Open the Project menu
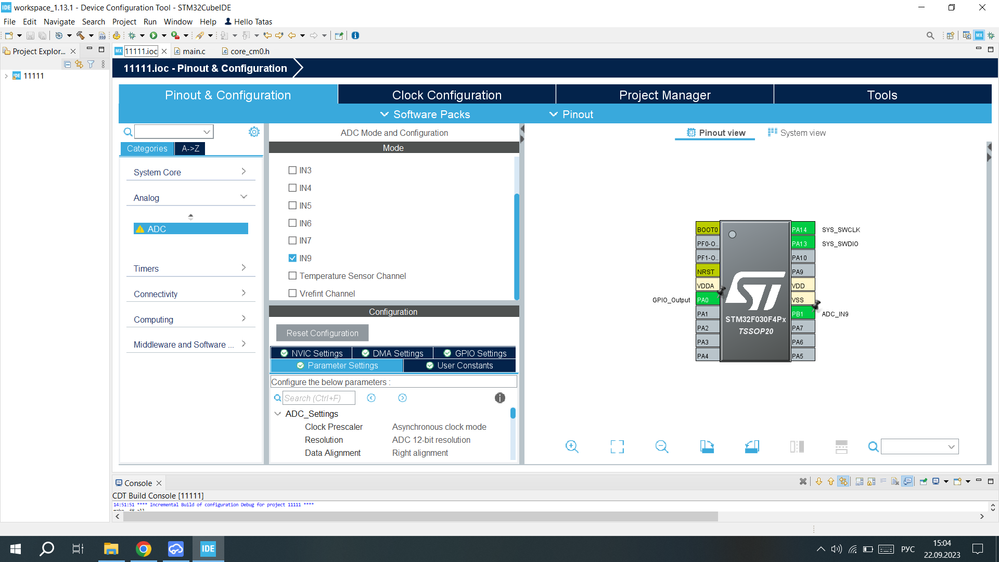Viewport: 999px width, 562px height. (x=124, y=22)
